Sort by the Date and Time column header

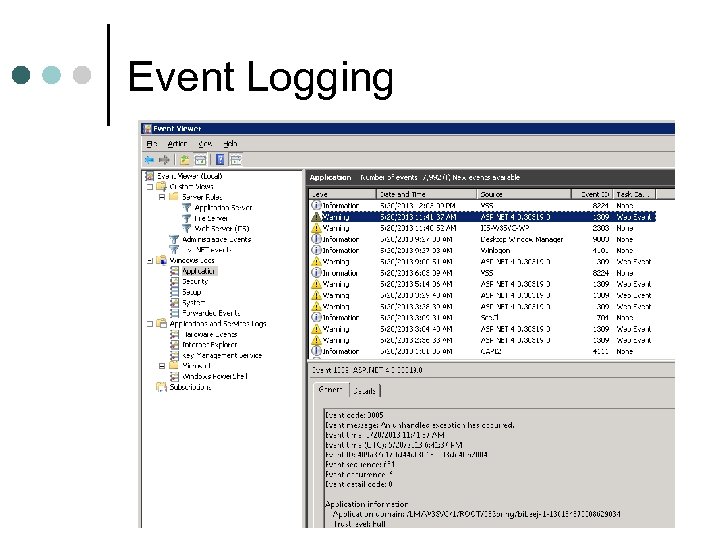pyautogui.click(x=427, y=194)
